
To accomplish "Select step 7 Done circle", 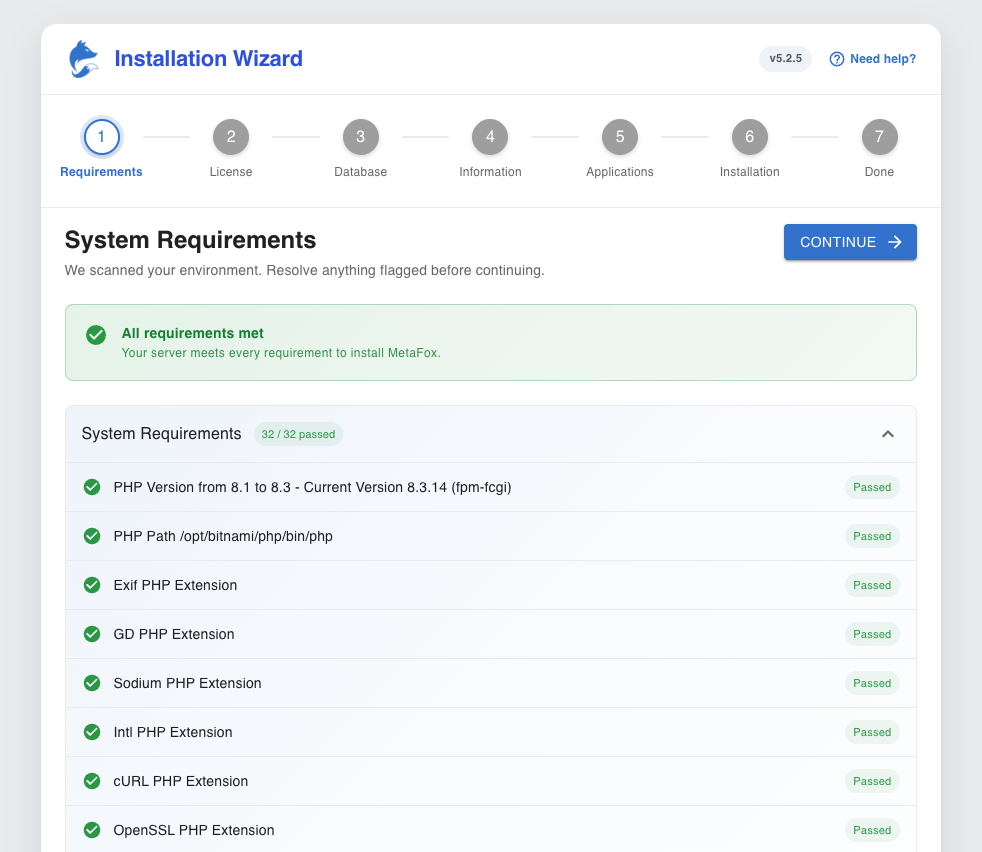I will tap(879, 137).
